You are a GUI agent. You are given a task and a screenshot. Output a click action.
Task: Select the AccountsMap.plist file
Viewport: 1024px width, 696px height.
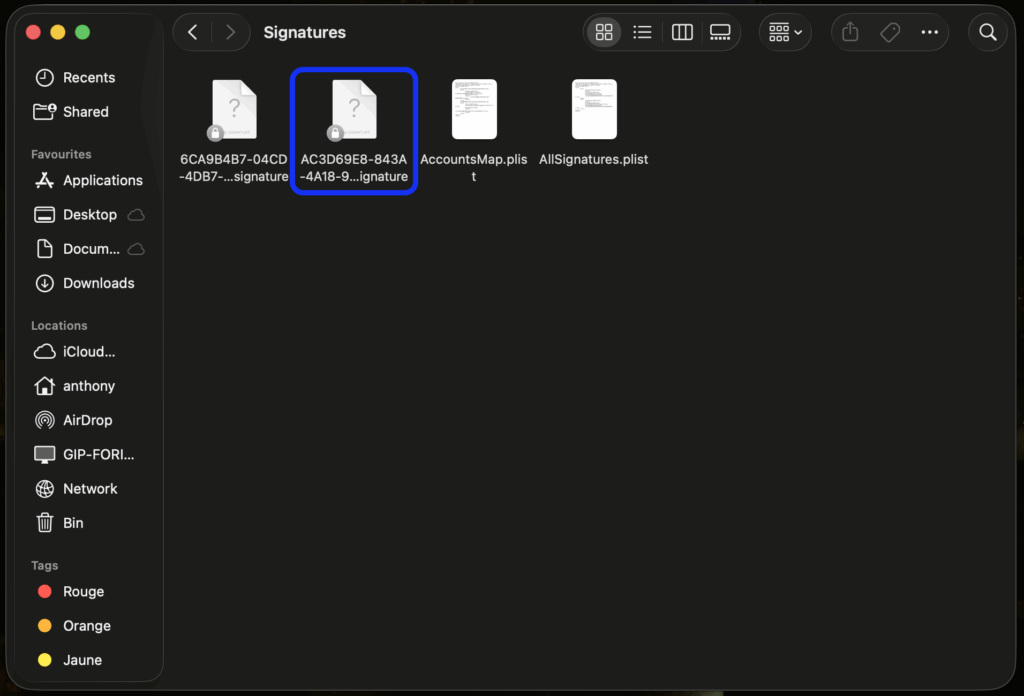click(x=474, y=110)
